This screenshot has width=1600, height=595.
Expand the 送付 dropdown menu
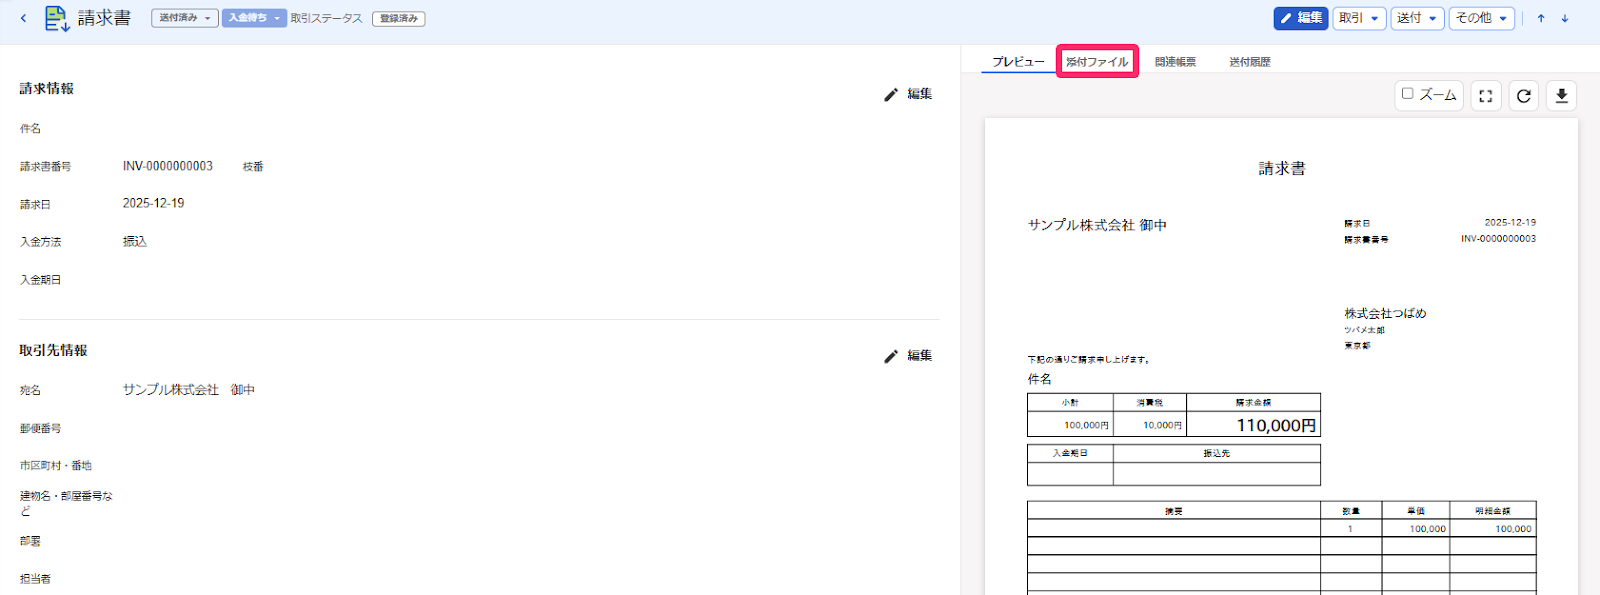click(1417, 18)
